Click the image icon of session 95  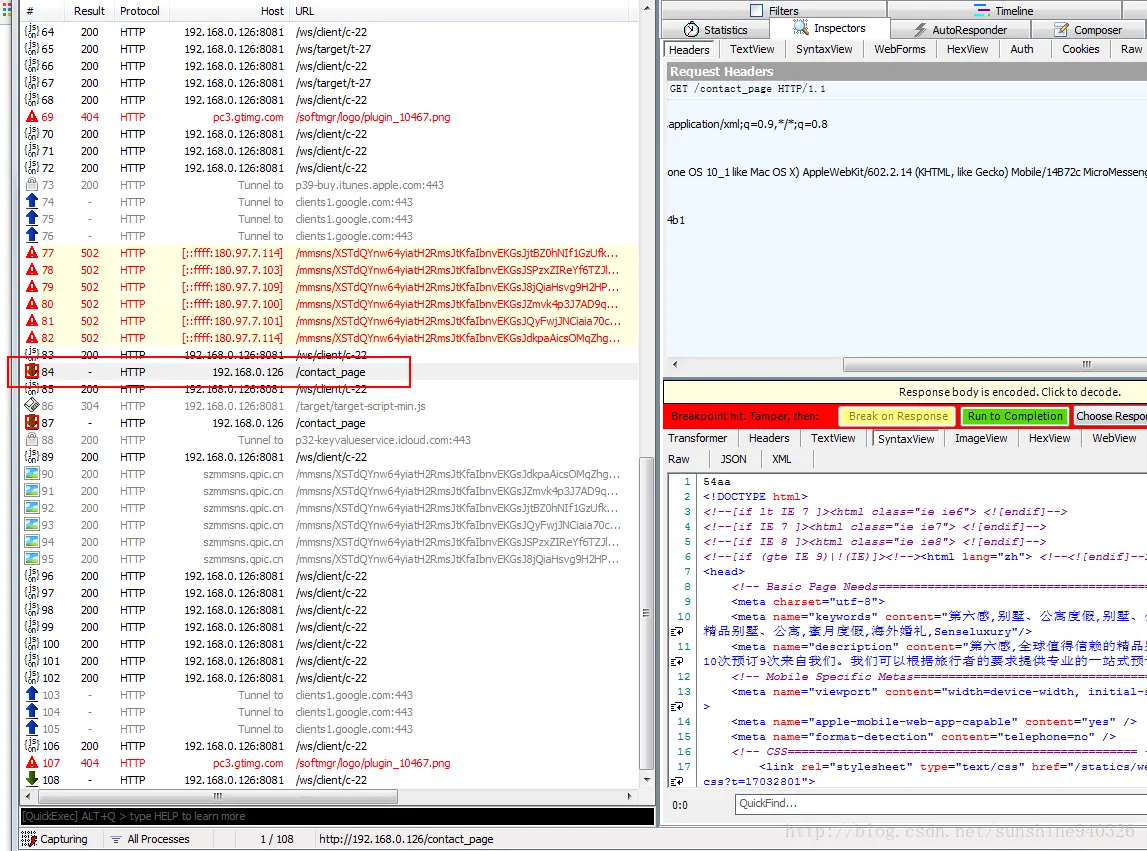31,559
